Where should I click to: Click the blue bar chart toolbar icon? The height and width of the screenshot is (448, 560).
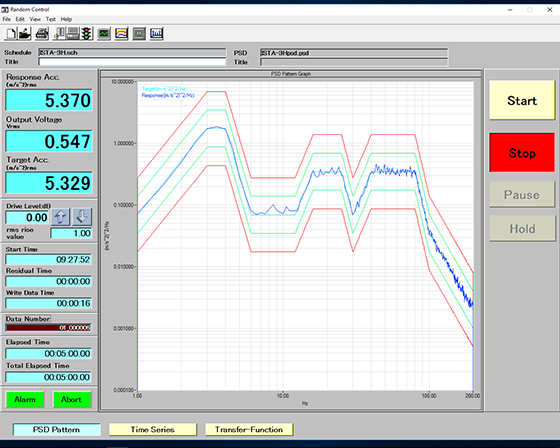(156, 34)
